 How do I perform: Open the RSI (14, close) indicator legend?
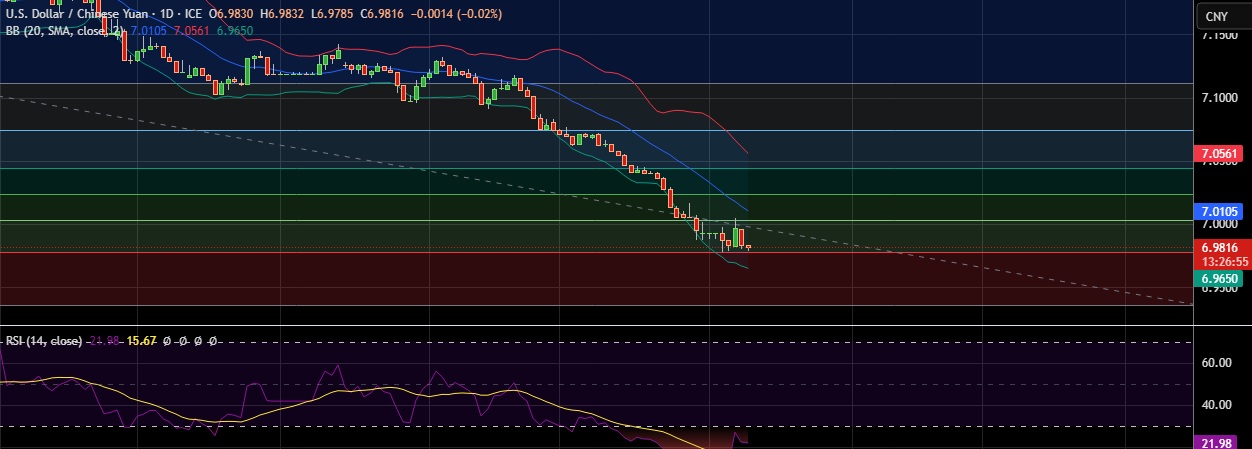pos(44,341)
